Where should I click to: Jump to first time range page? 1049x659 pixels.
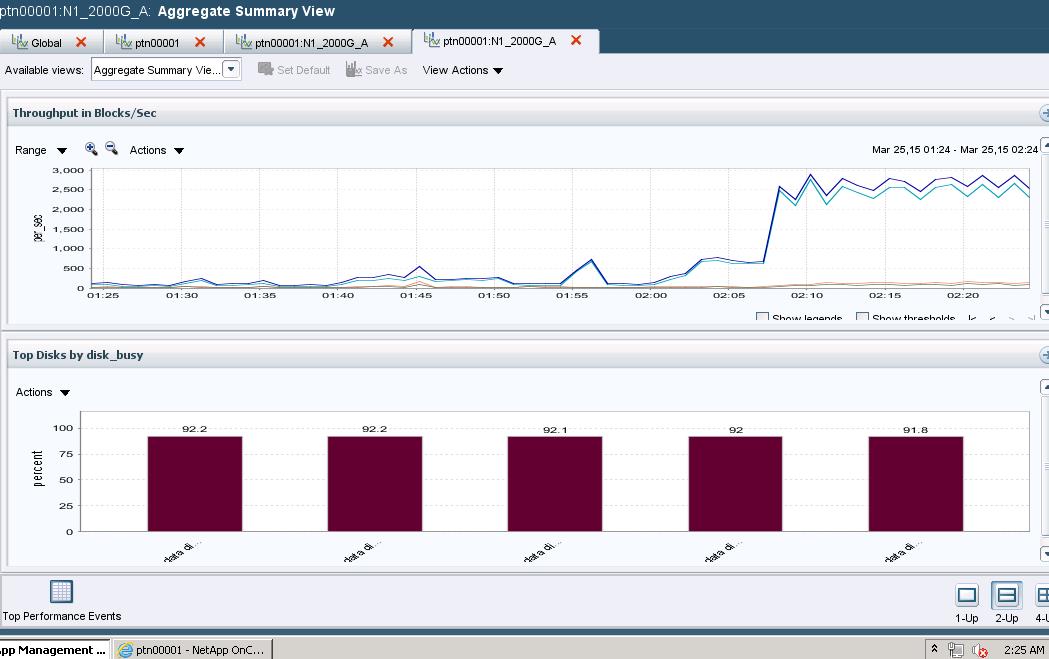973,319
